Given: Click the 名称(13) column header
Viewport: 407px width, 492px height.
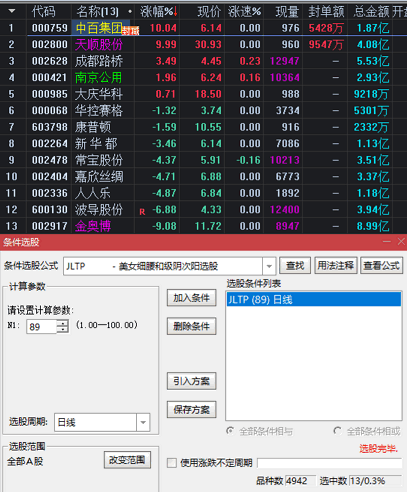Looking at the screenshot, I should coord(97,12).
